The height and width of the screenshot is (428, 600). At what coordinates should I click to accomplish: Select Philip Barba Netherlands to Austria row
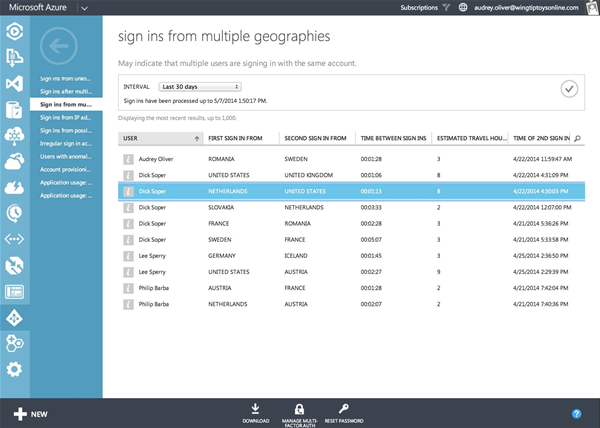click(351, 304)
